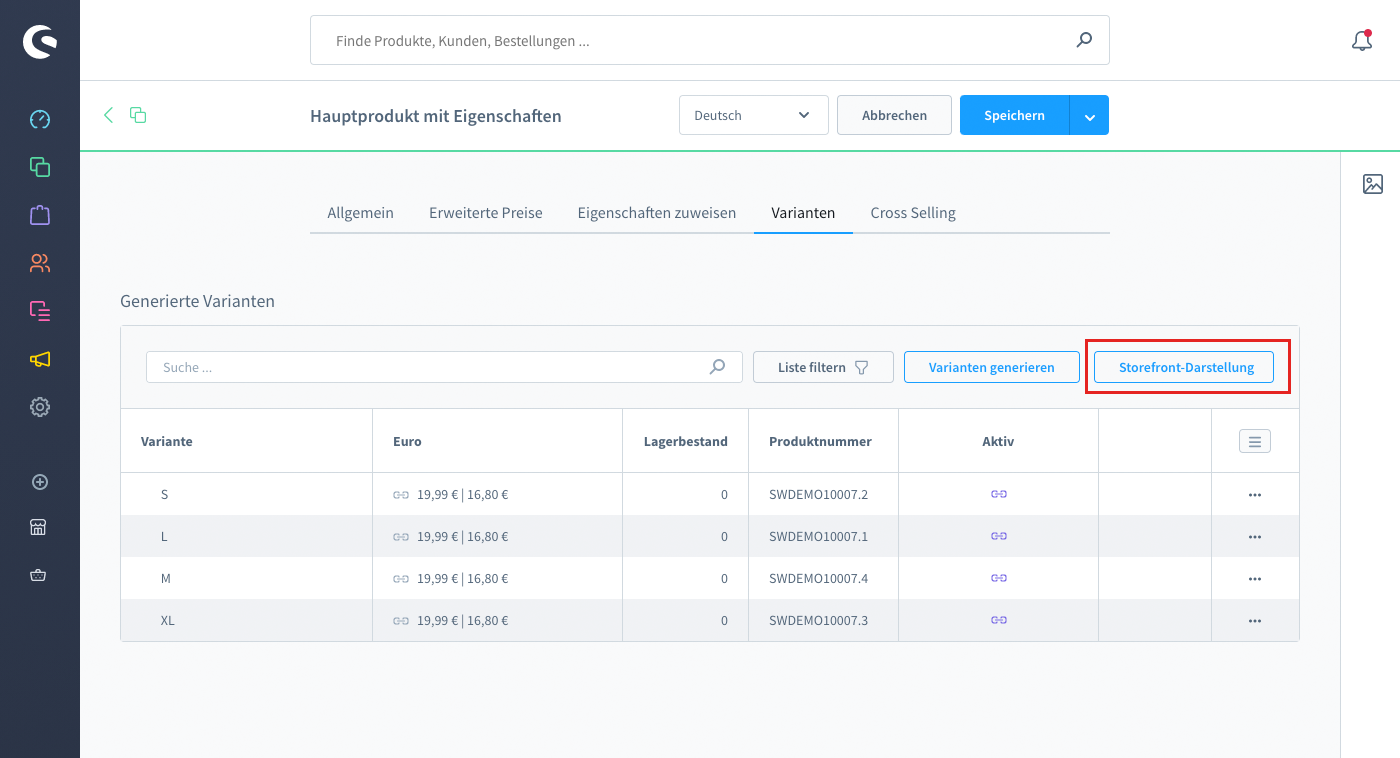Click variant name L
This screenshot has width=1400, height=758.
[164, 536]
